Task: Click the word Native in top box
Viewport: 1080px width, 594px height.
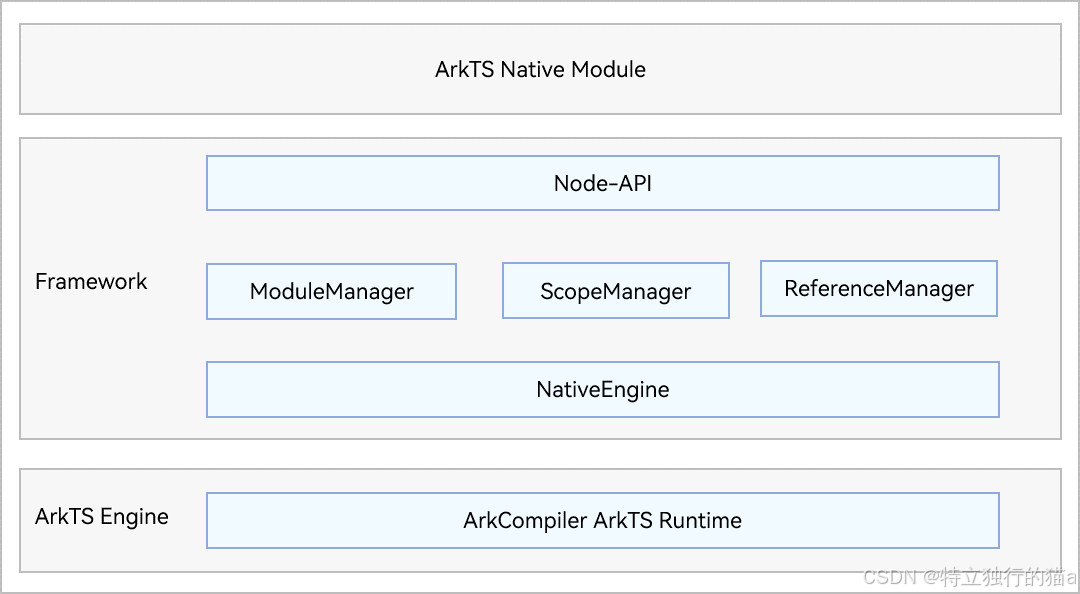Action: click(x=533, y=69)
